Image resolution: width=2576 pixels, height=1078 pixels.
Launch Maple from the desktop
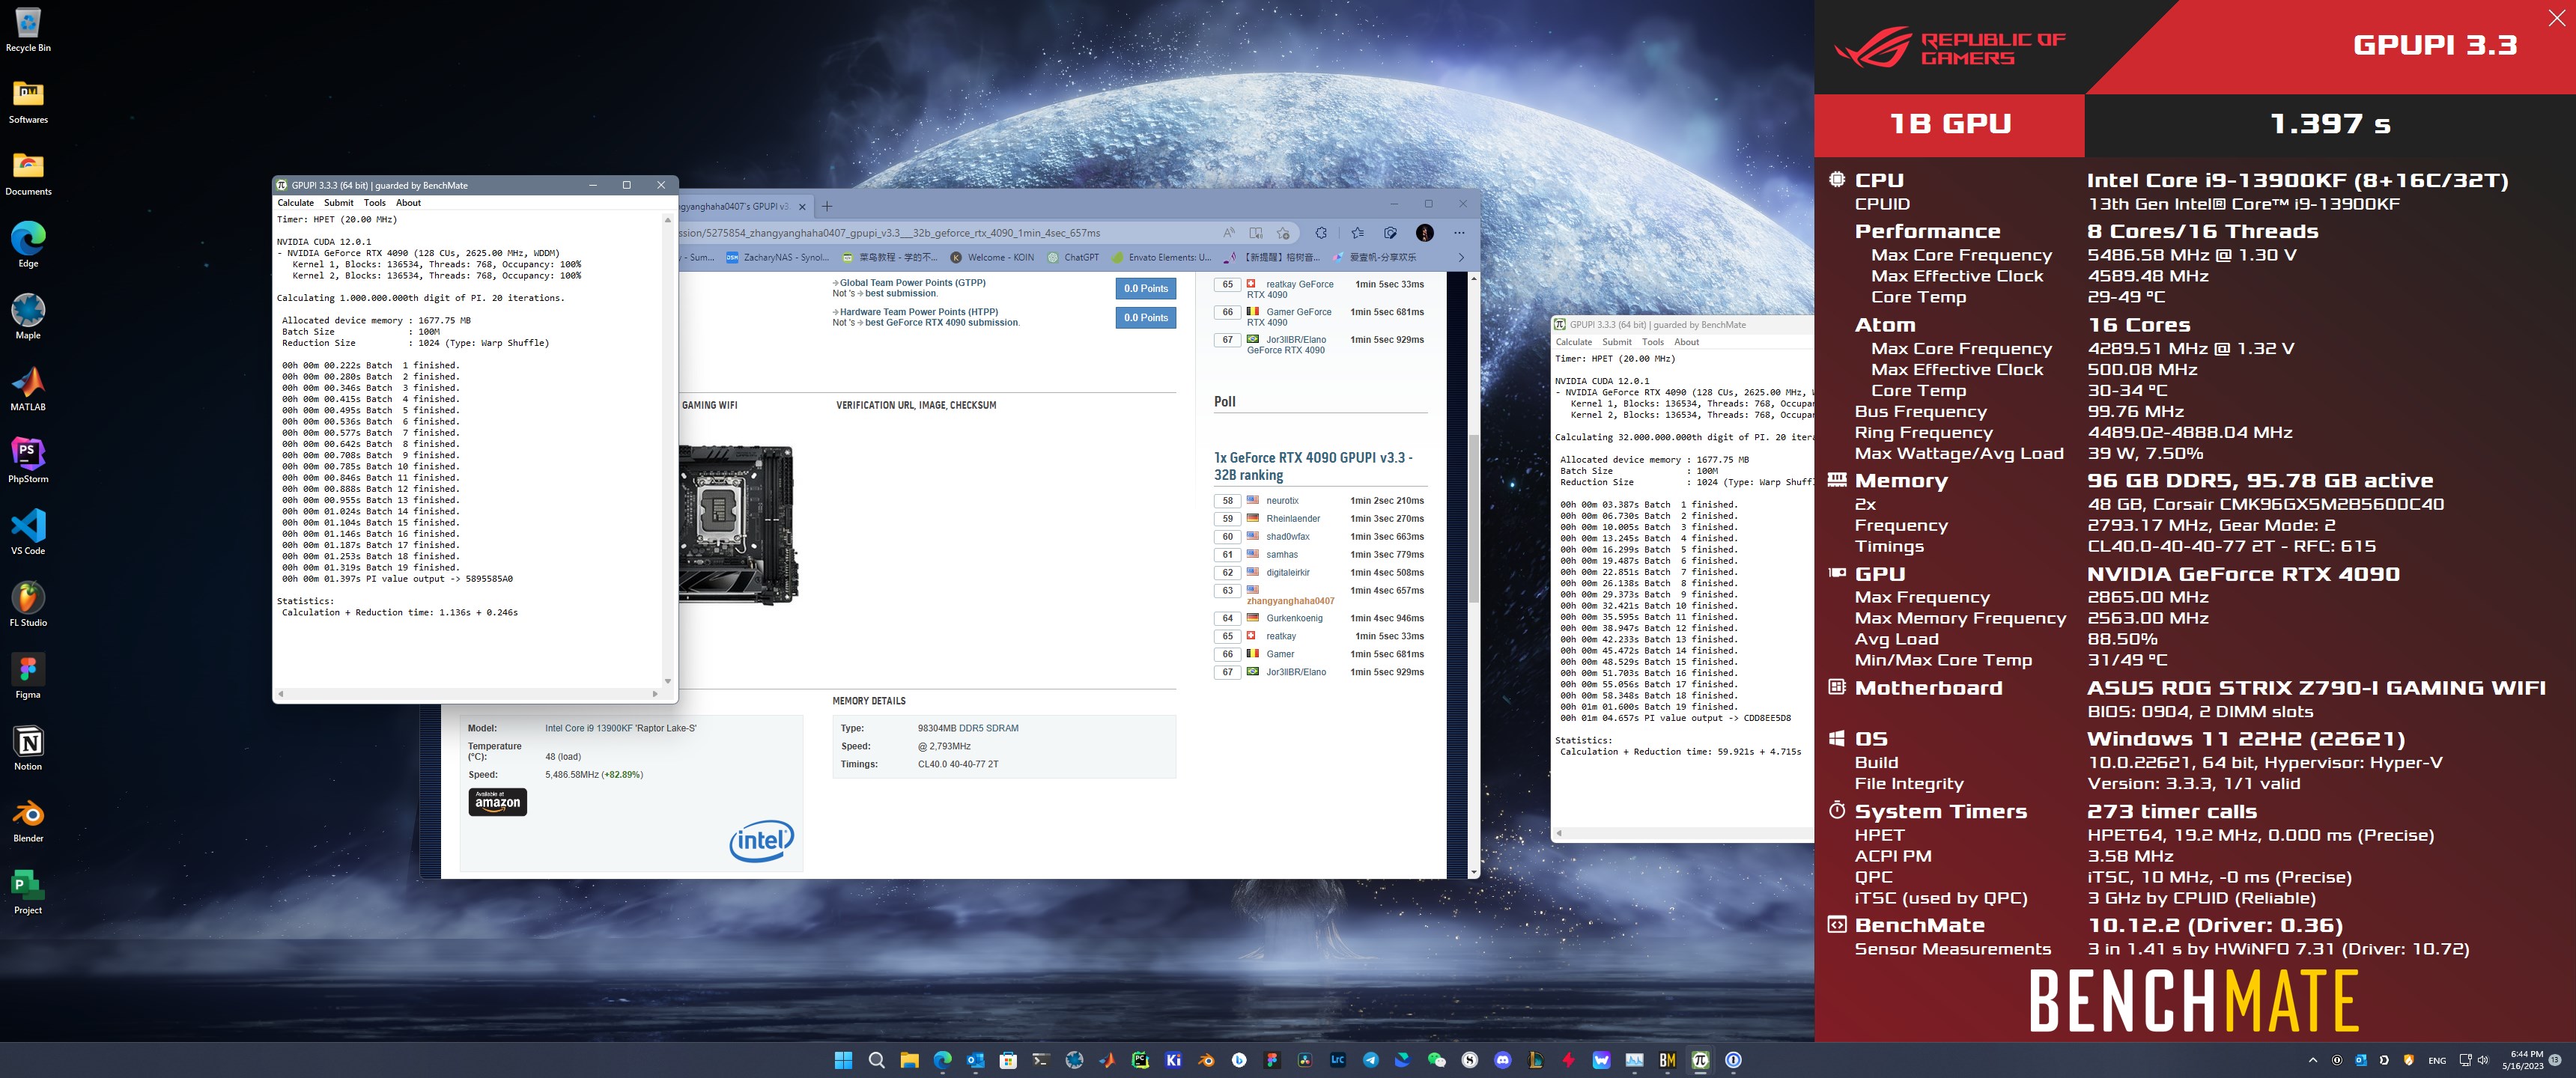pyautogui.click(x=28, y=318)
